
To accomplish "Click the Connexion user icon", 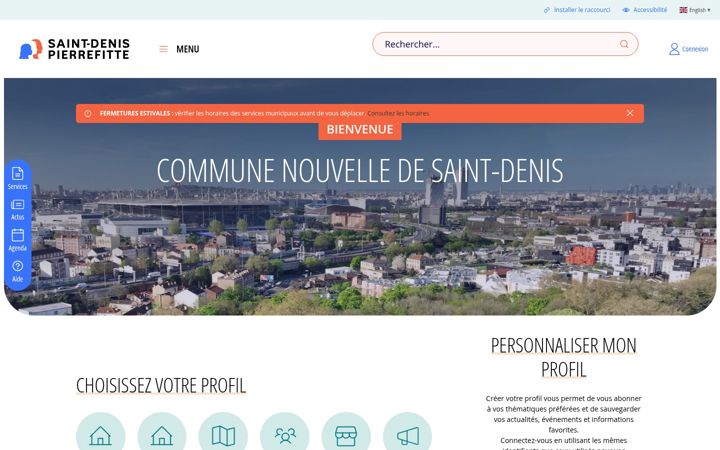I will pyautogui.click(x=674, y=49).
